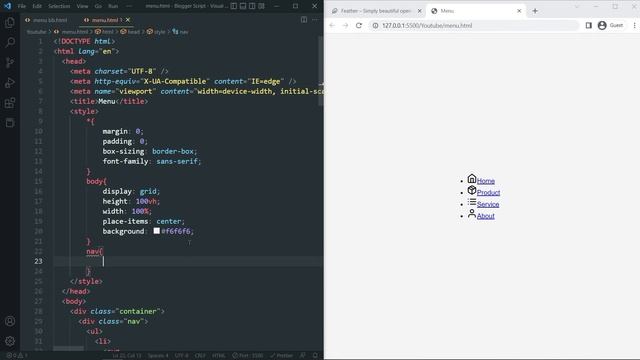Split the editor to the right
The image size is (640, 360).
pyautogui.click(x=304, y=20)
